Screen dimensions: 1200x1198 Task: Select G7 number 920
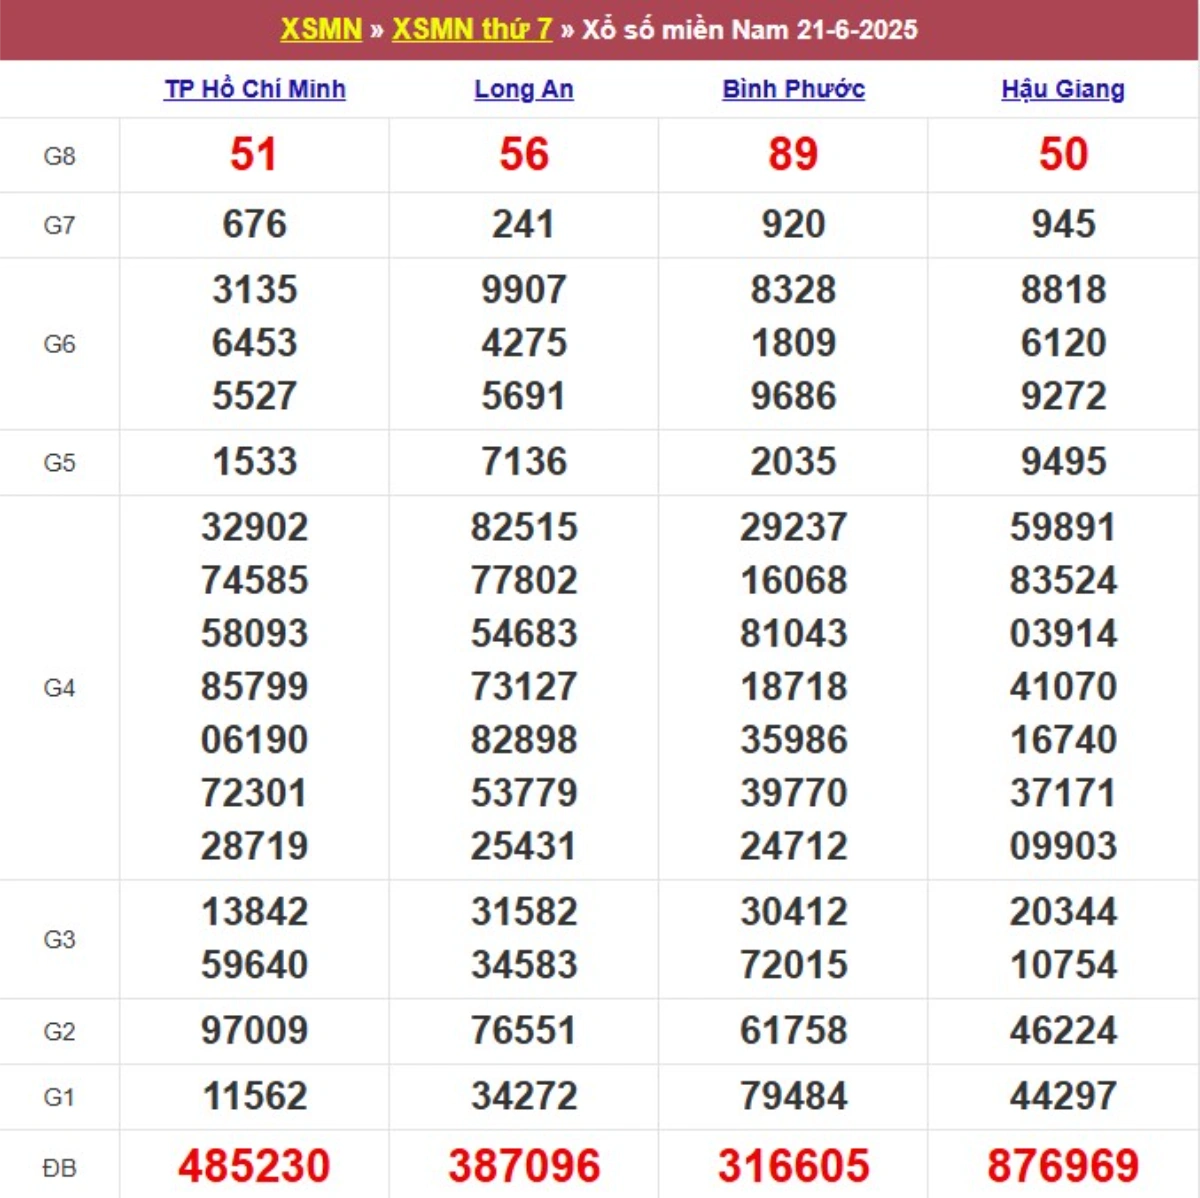[x=794, y=224]
